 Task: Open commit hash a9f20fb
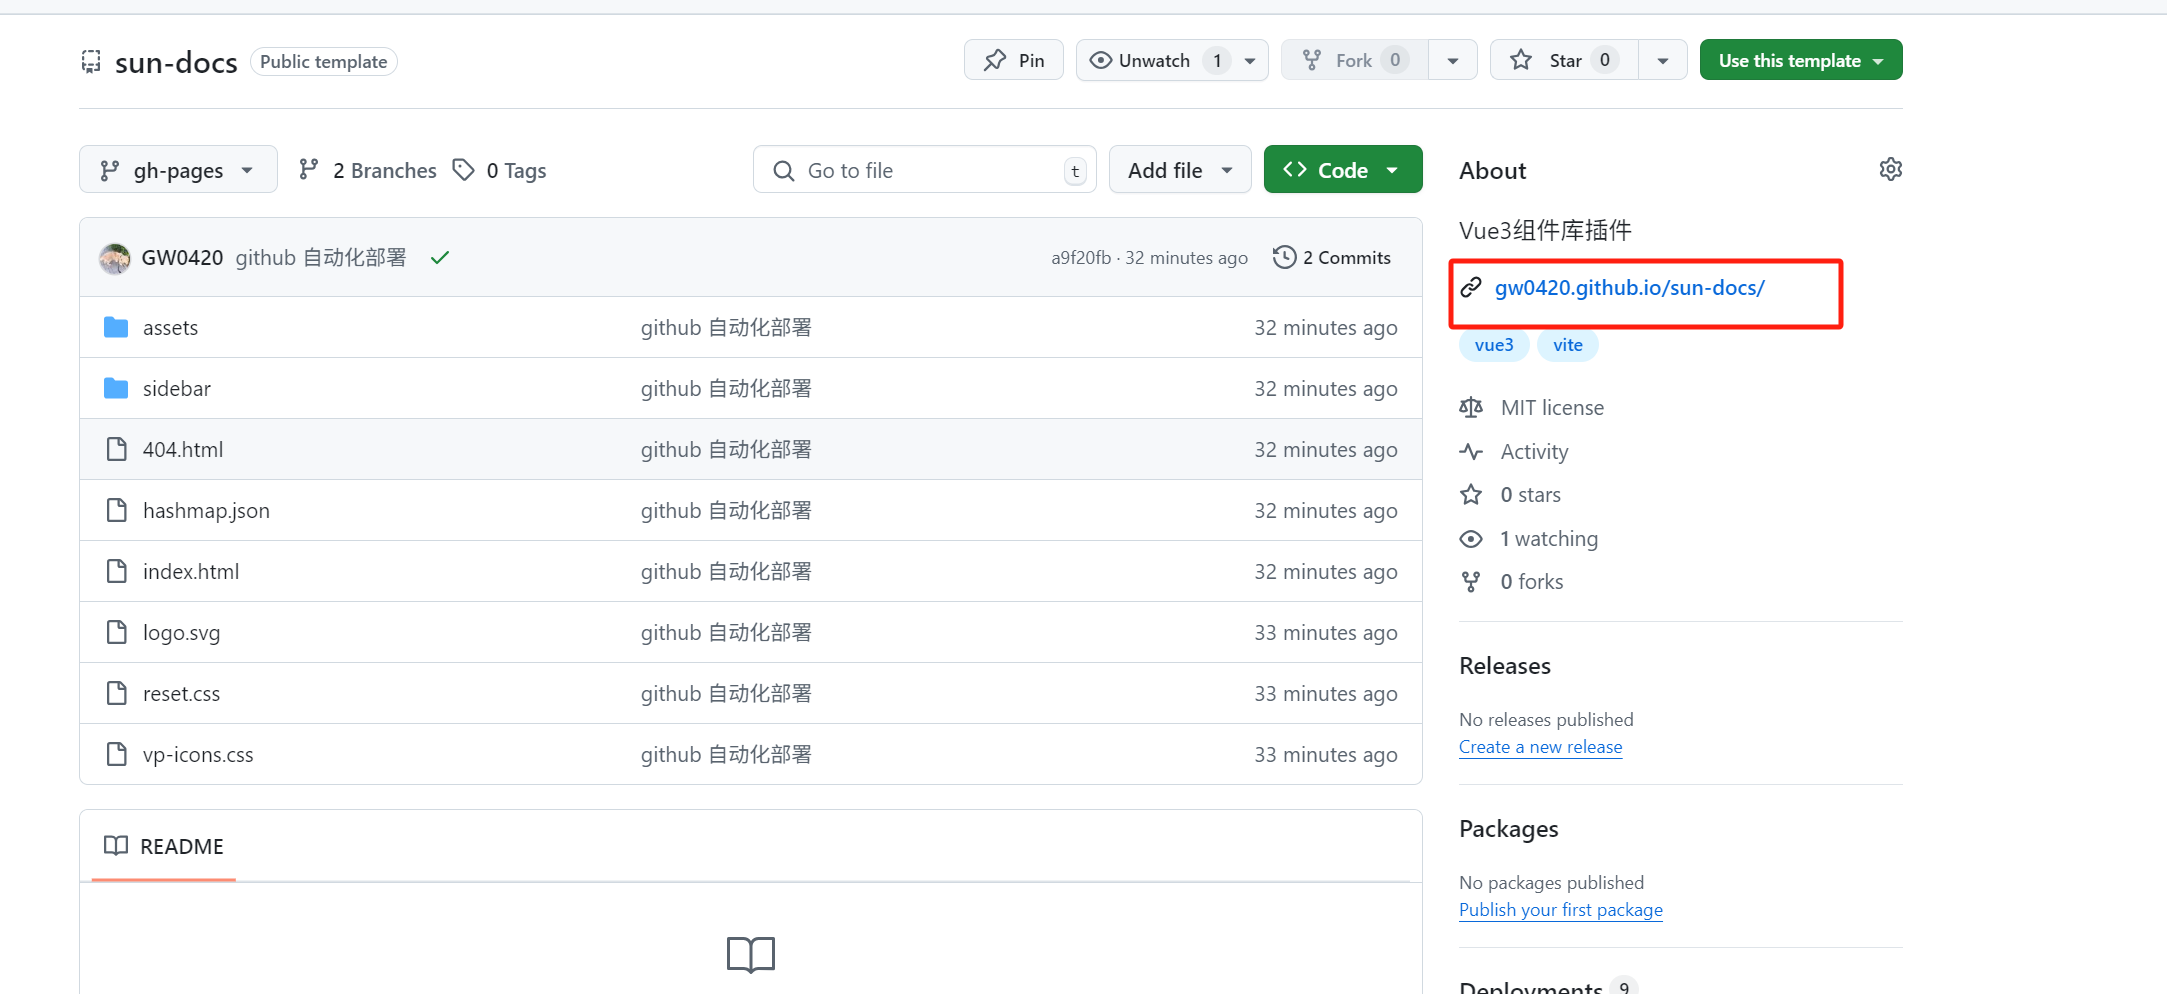point(1080,258)
